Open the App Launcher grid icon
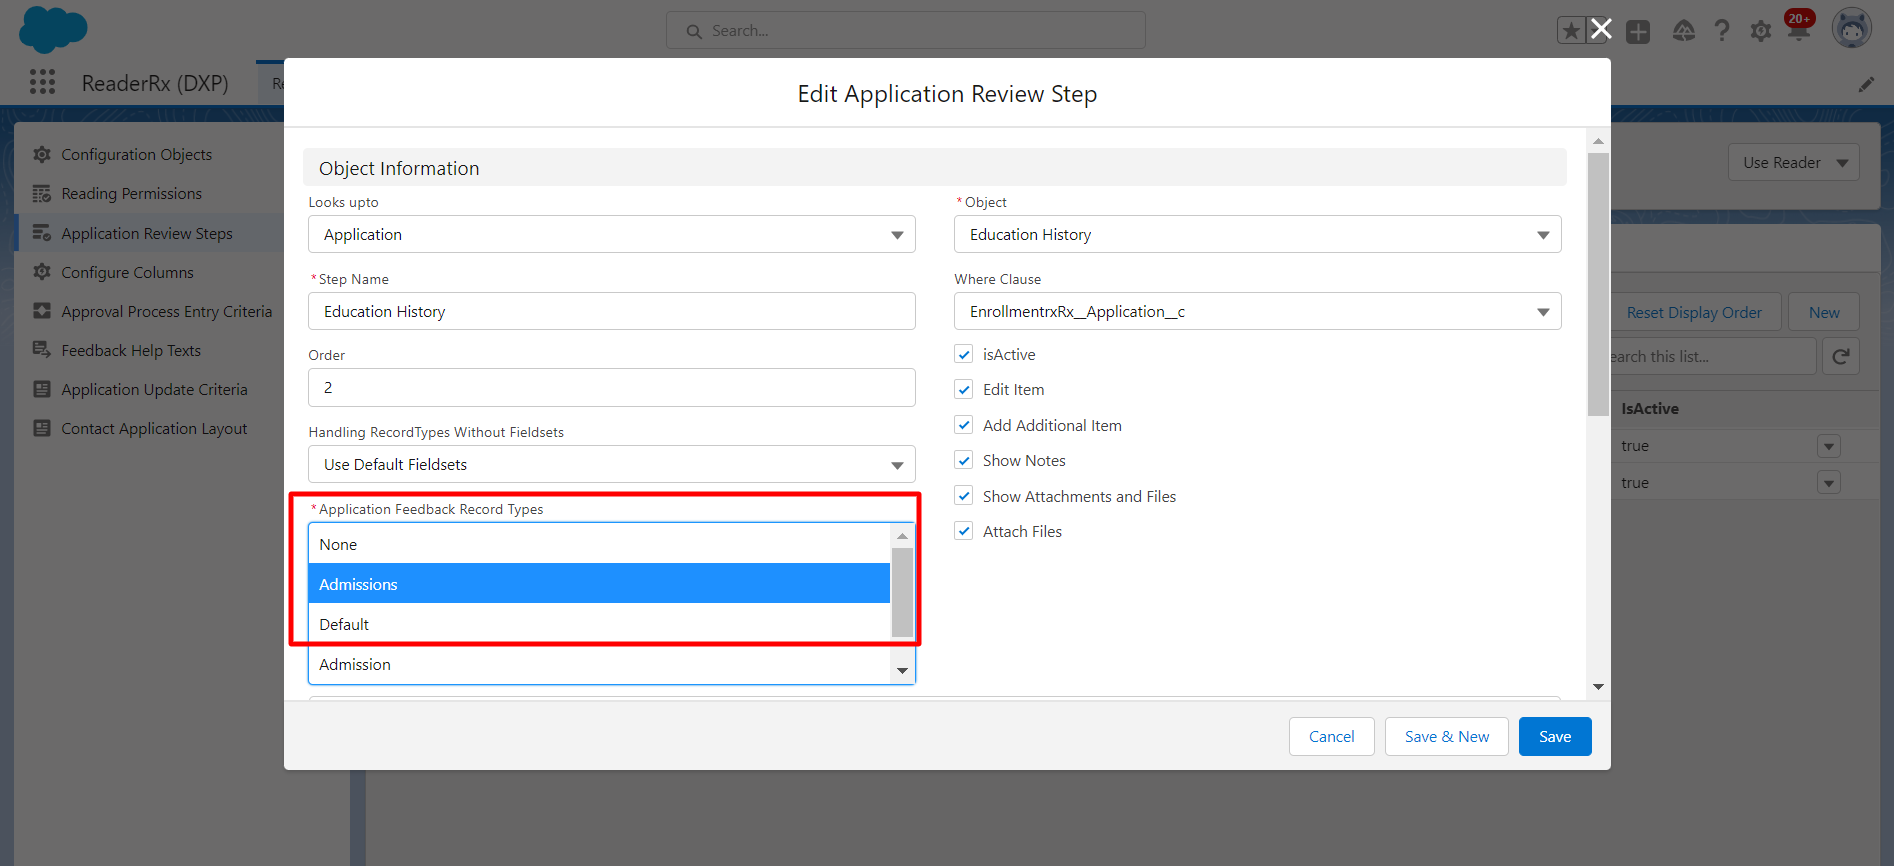This screenshot has height=866, width=1894. [42, 82]
